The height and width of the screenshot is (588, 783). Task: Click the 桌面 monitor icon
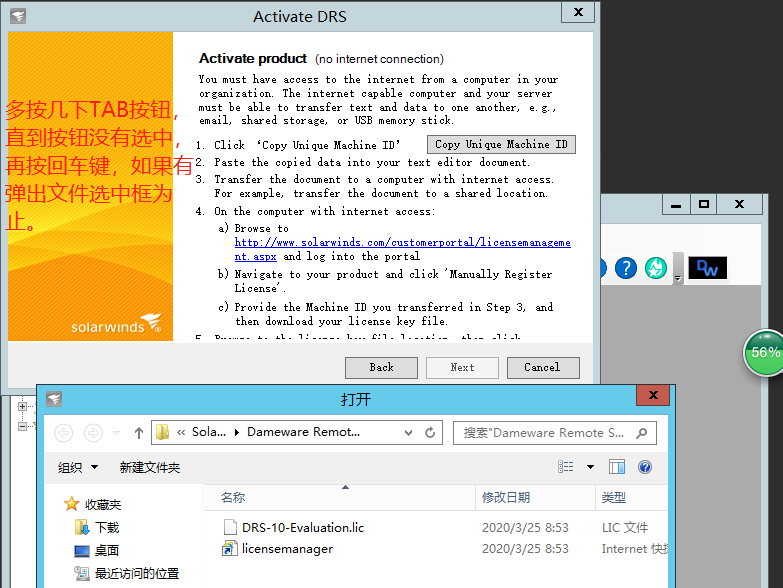coord(81,551)
